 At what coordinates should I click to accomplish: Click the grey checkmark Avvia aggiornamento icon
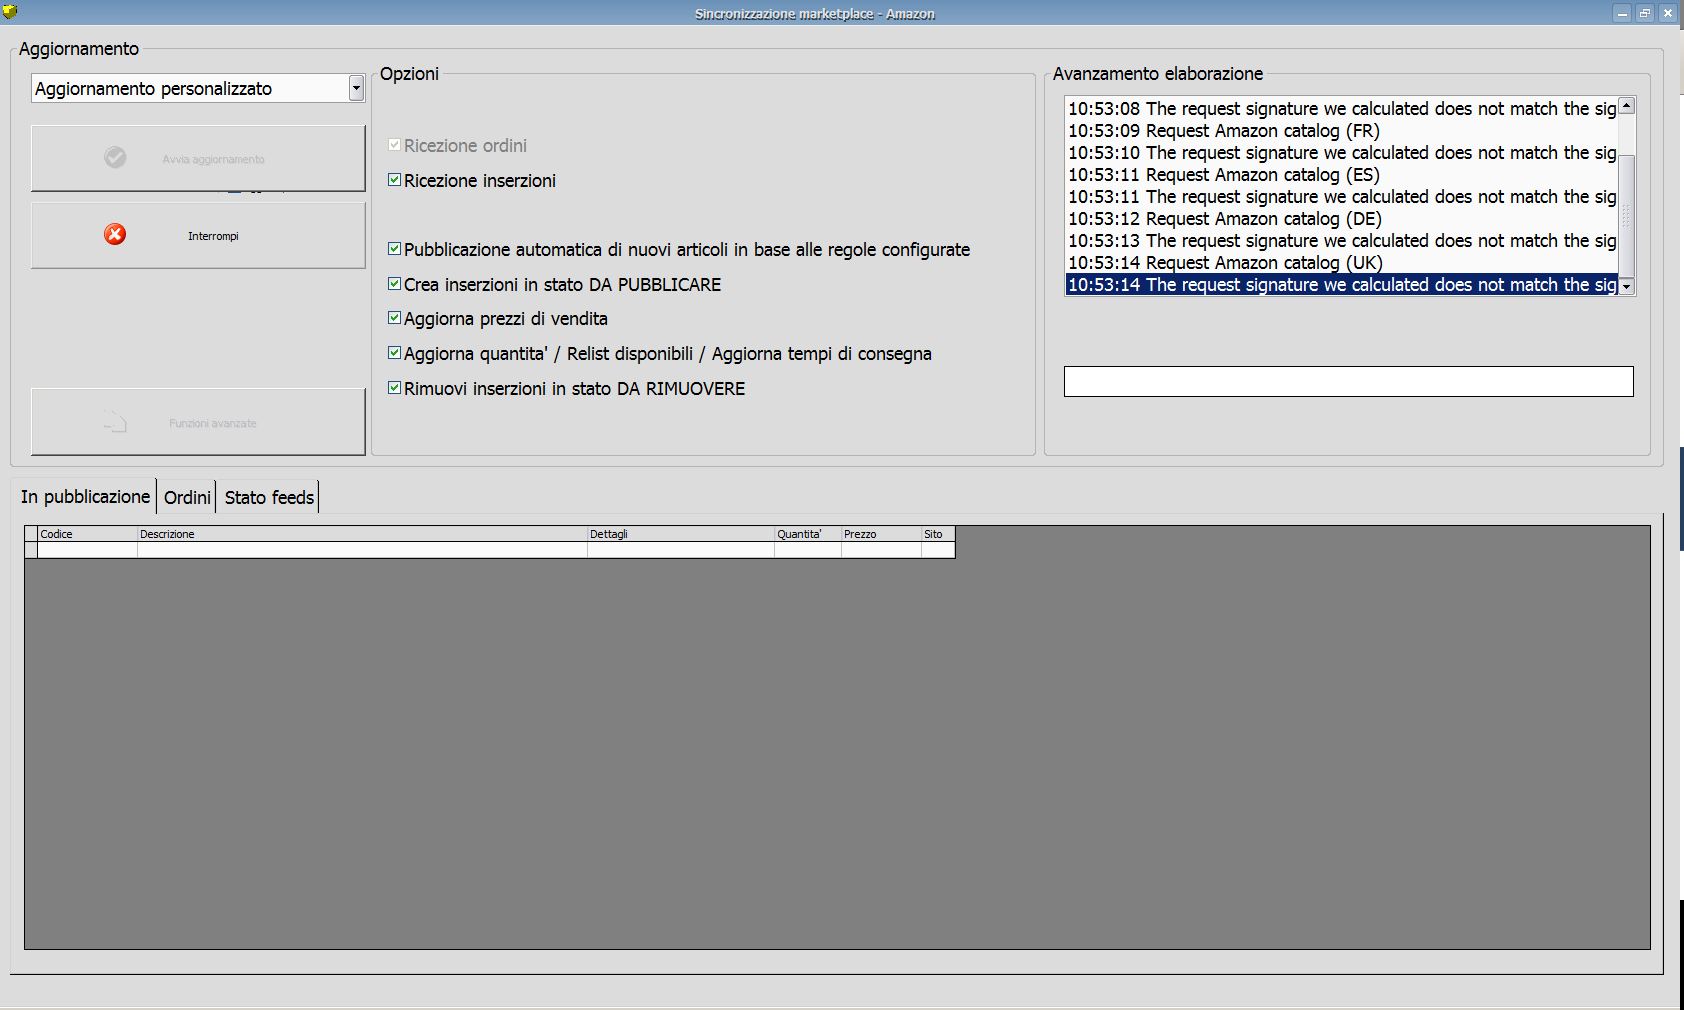(x=115, y=157)
